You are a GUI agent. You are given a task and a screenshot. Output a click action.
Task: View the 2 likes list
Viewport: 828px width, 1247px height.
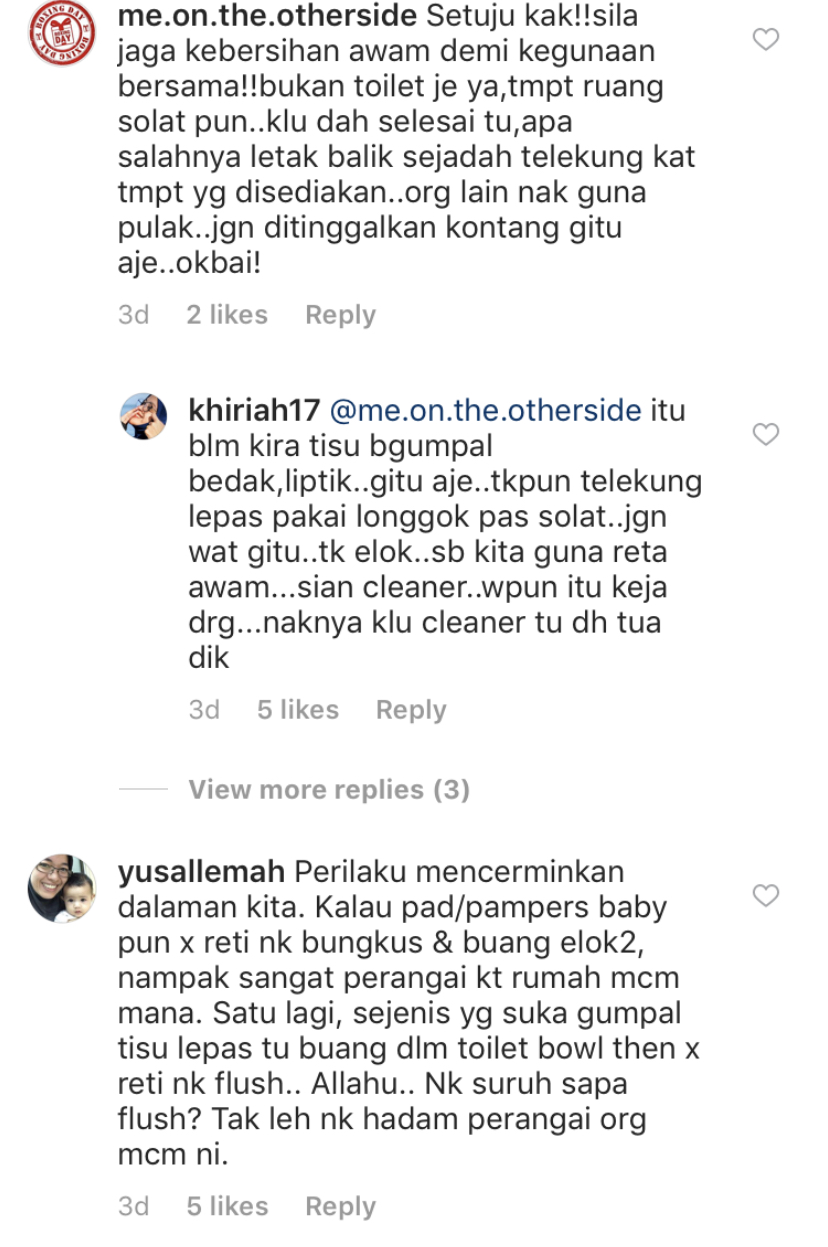pyautogui.click(x=227, y=315)
